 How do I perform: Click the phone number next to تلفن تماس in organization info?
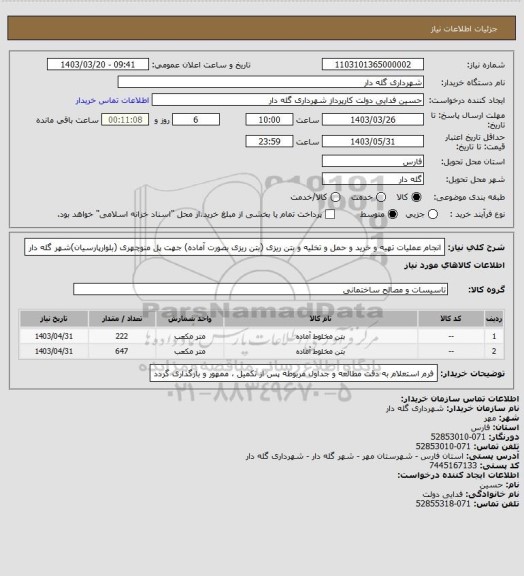443,446
